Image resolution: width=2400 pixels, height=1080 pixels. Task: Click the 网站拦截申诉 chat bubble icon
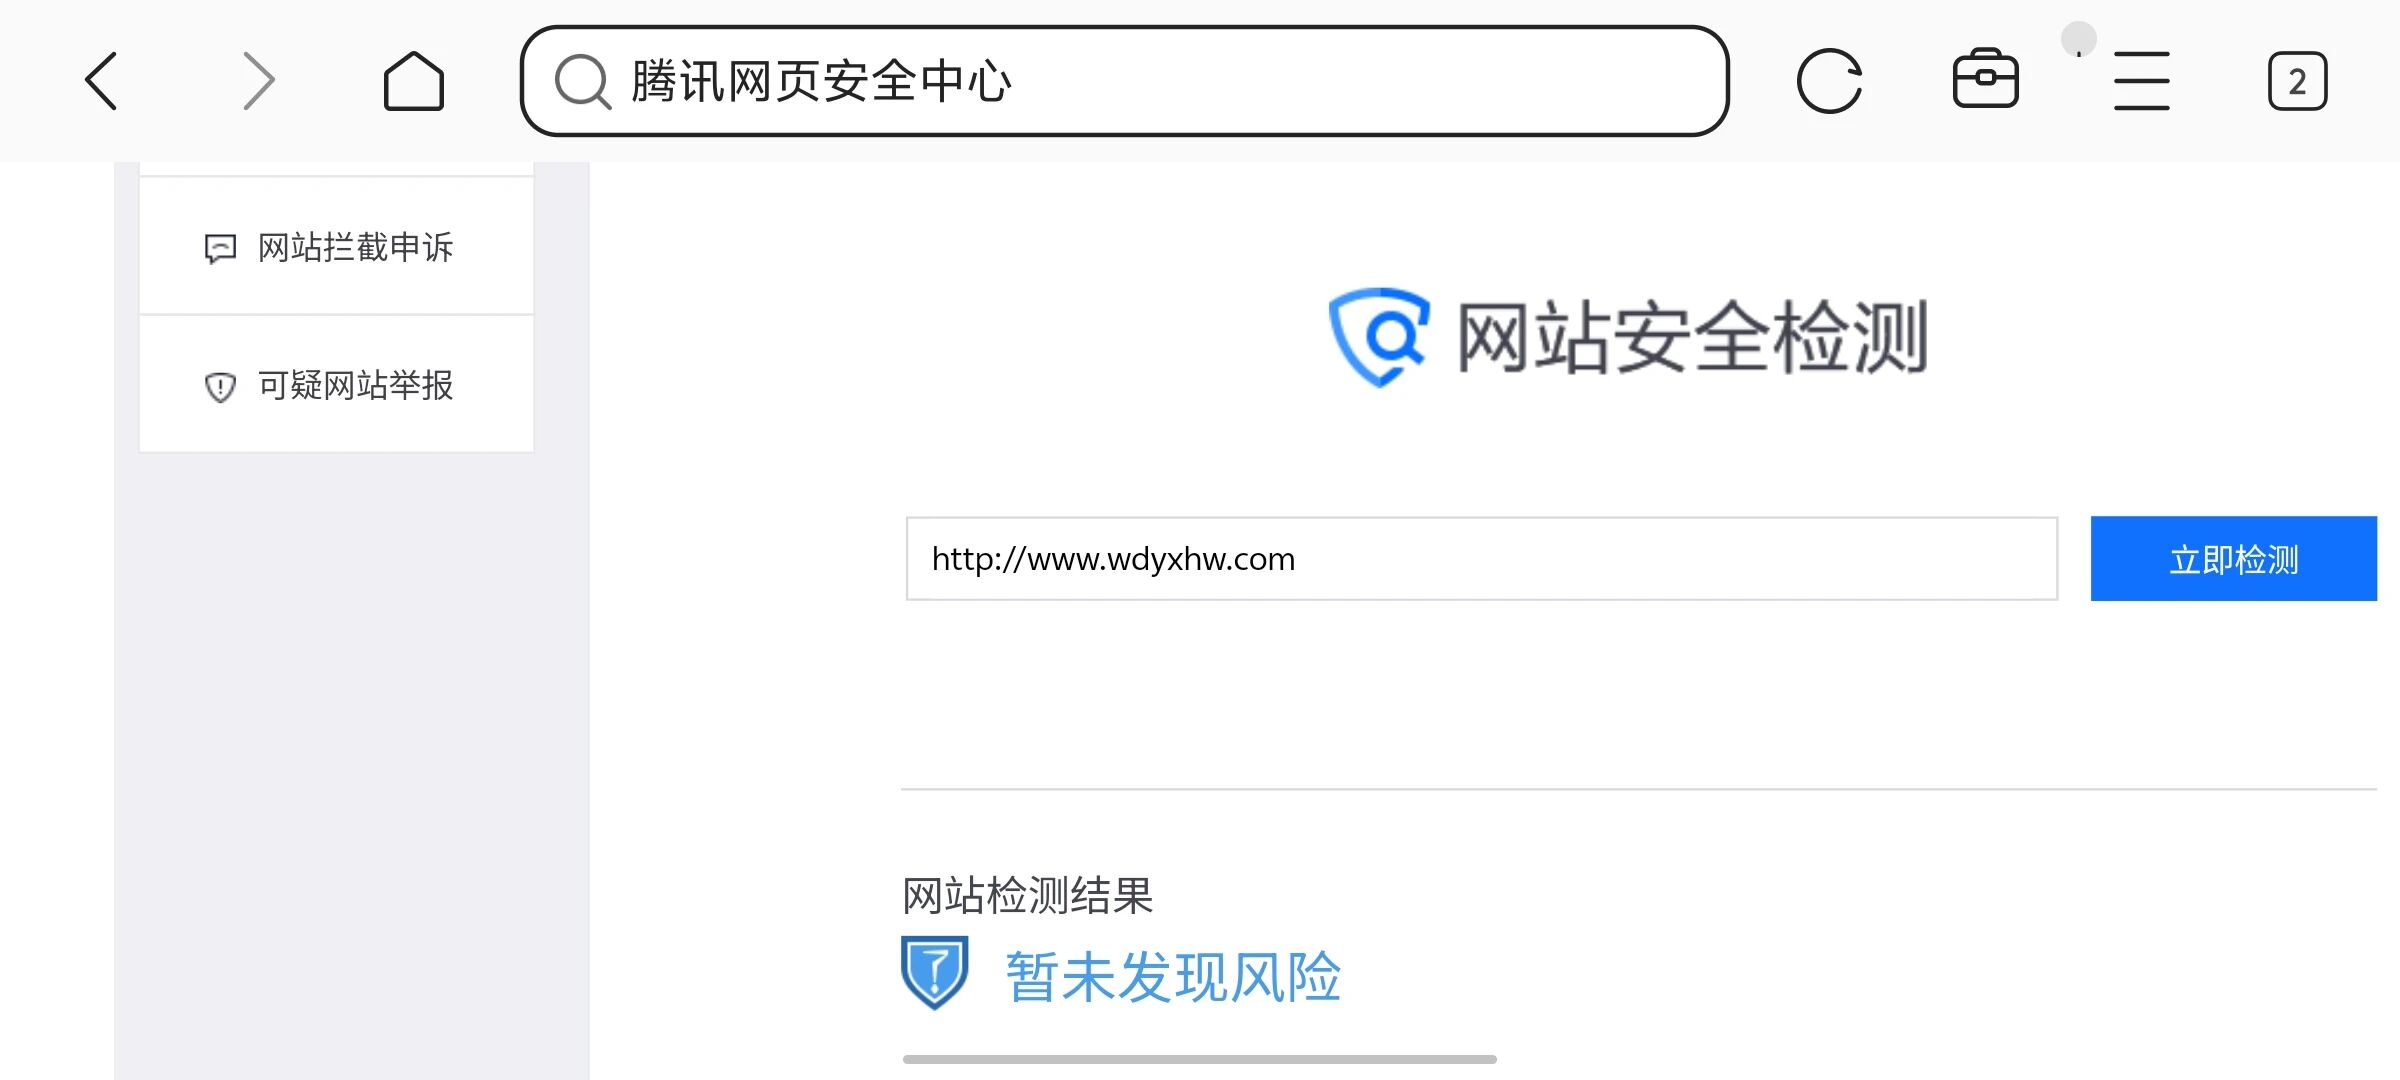(x=220, y=248)
